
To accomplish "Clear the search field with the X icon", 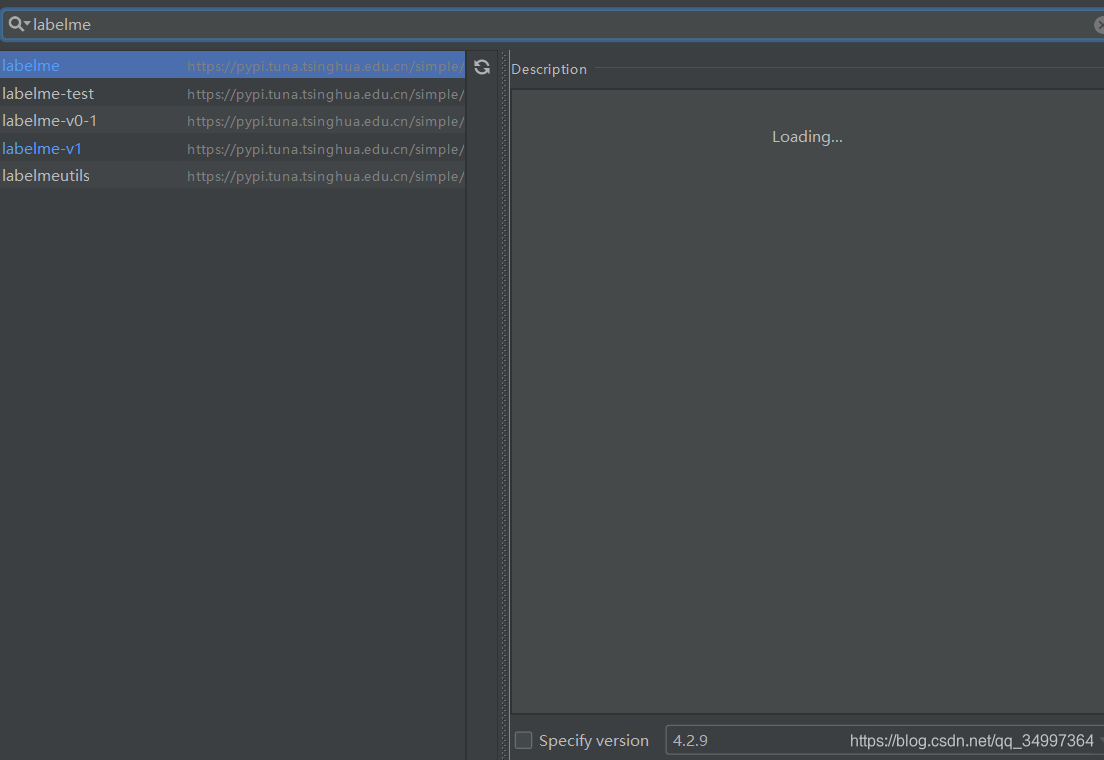I will point(1098,24).
